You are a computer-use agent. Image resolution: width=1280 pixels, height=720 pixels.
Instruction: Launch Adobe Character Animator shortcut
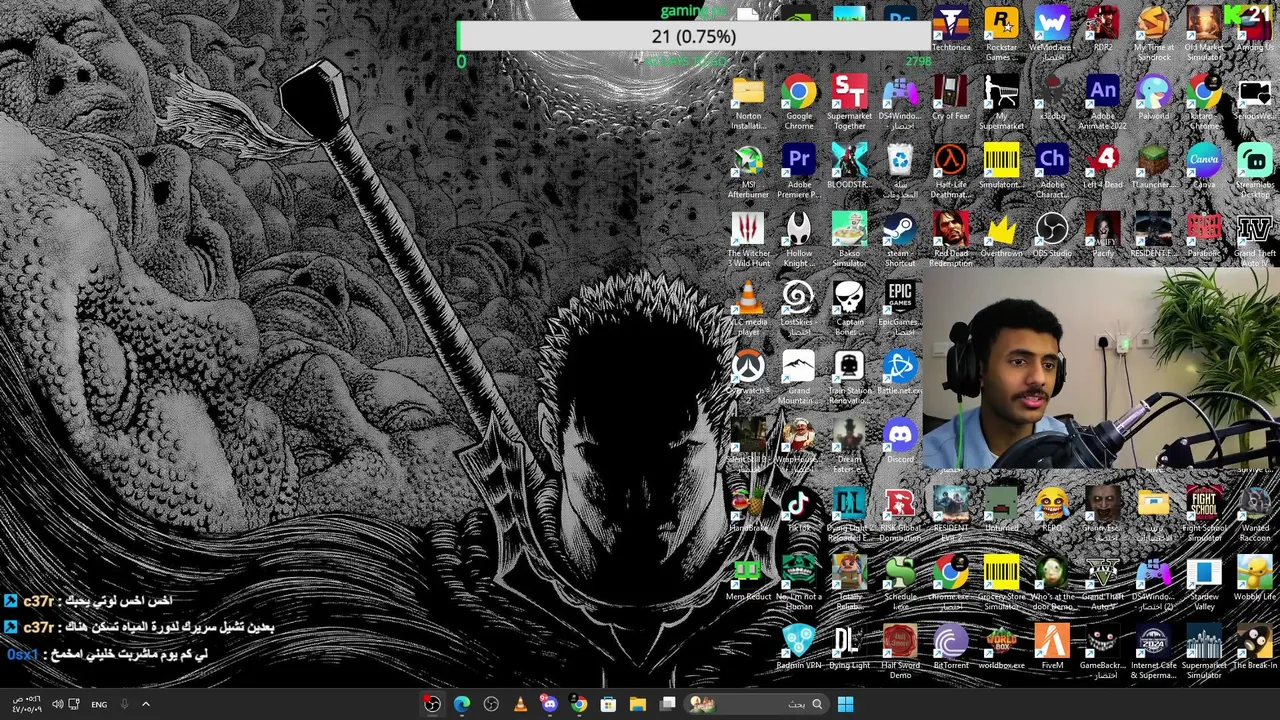tap(1052, 172)
